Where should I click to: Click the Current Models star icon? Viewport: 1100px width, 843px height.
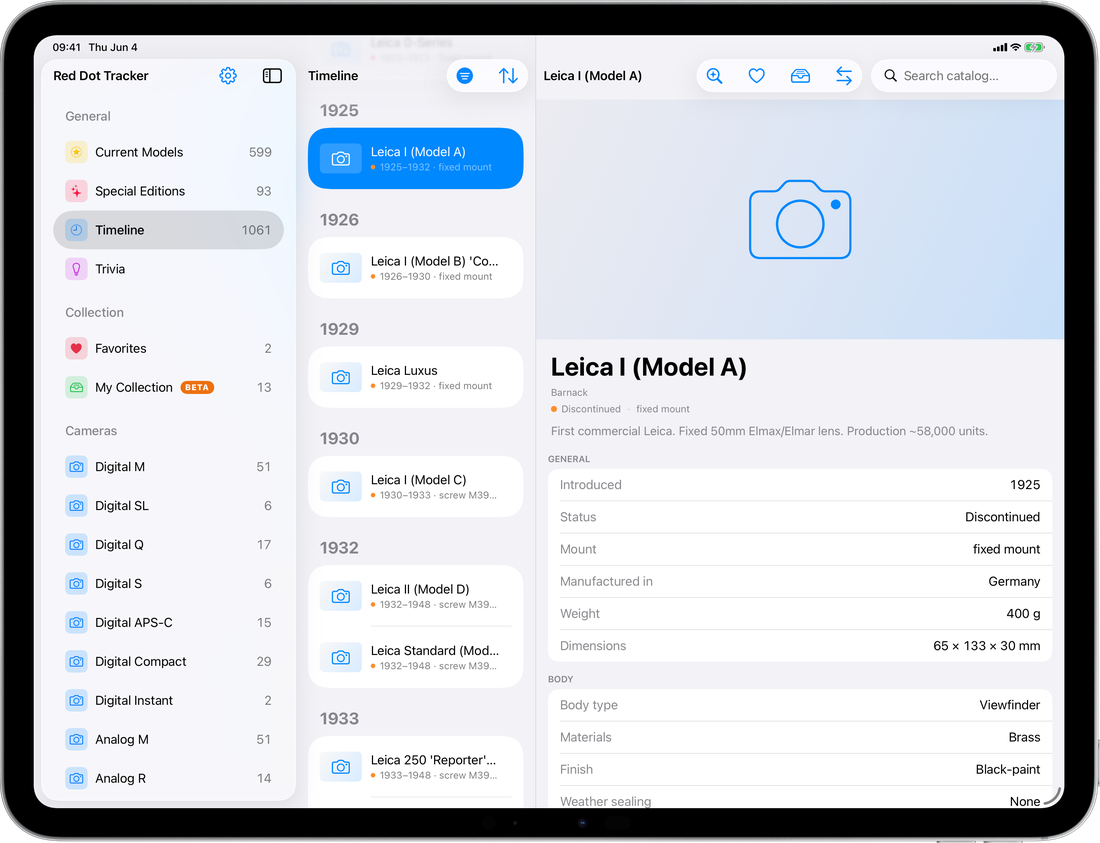pyautogui.click(x=76, y=152)
